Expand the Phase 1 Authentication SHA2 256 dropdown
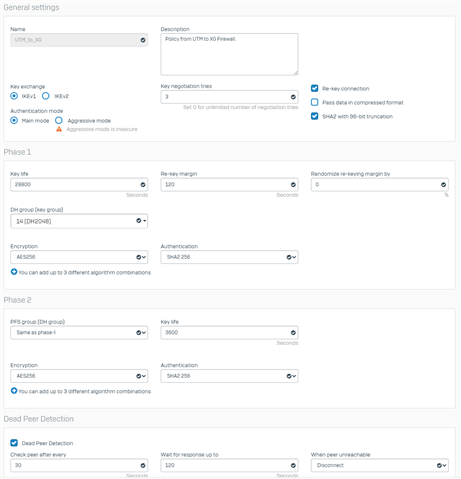Viewport: 461px width, 479px height. (229, 257)
